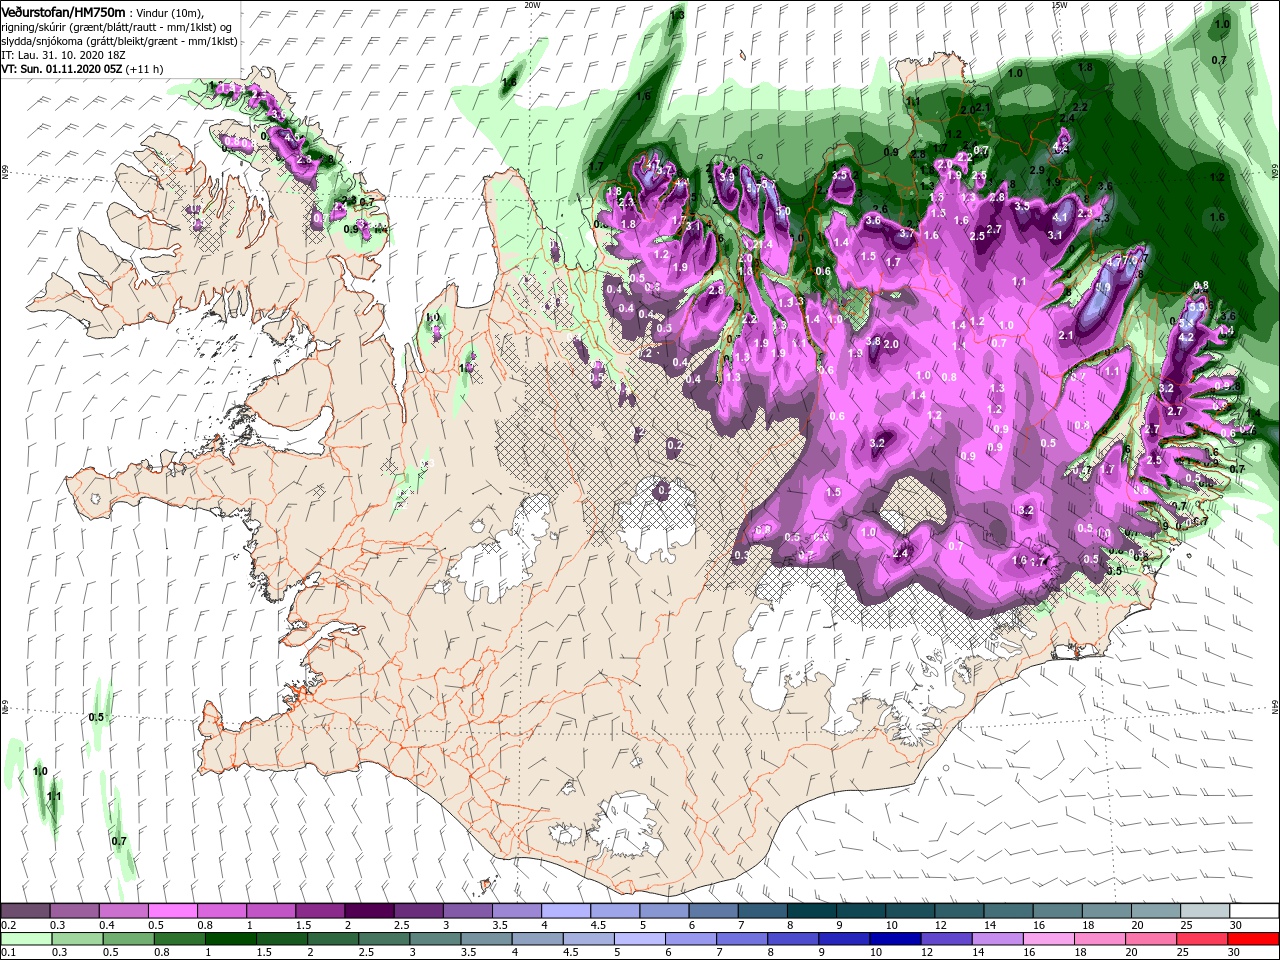1280x960 pixels.
Task: Click the rigning/skúrir description line
Action: [116, 27]
